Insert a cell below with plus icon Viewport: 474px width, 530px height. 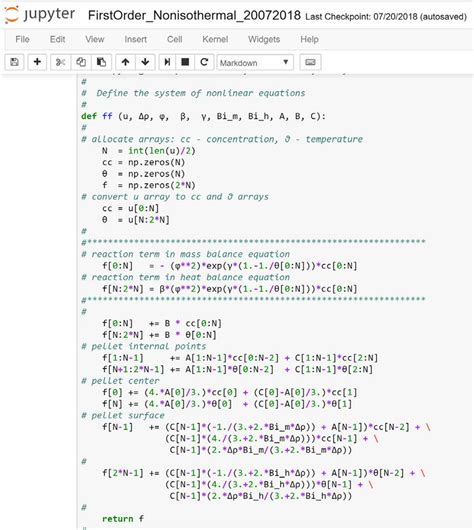[37, 62]
